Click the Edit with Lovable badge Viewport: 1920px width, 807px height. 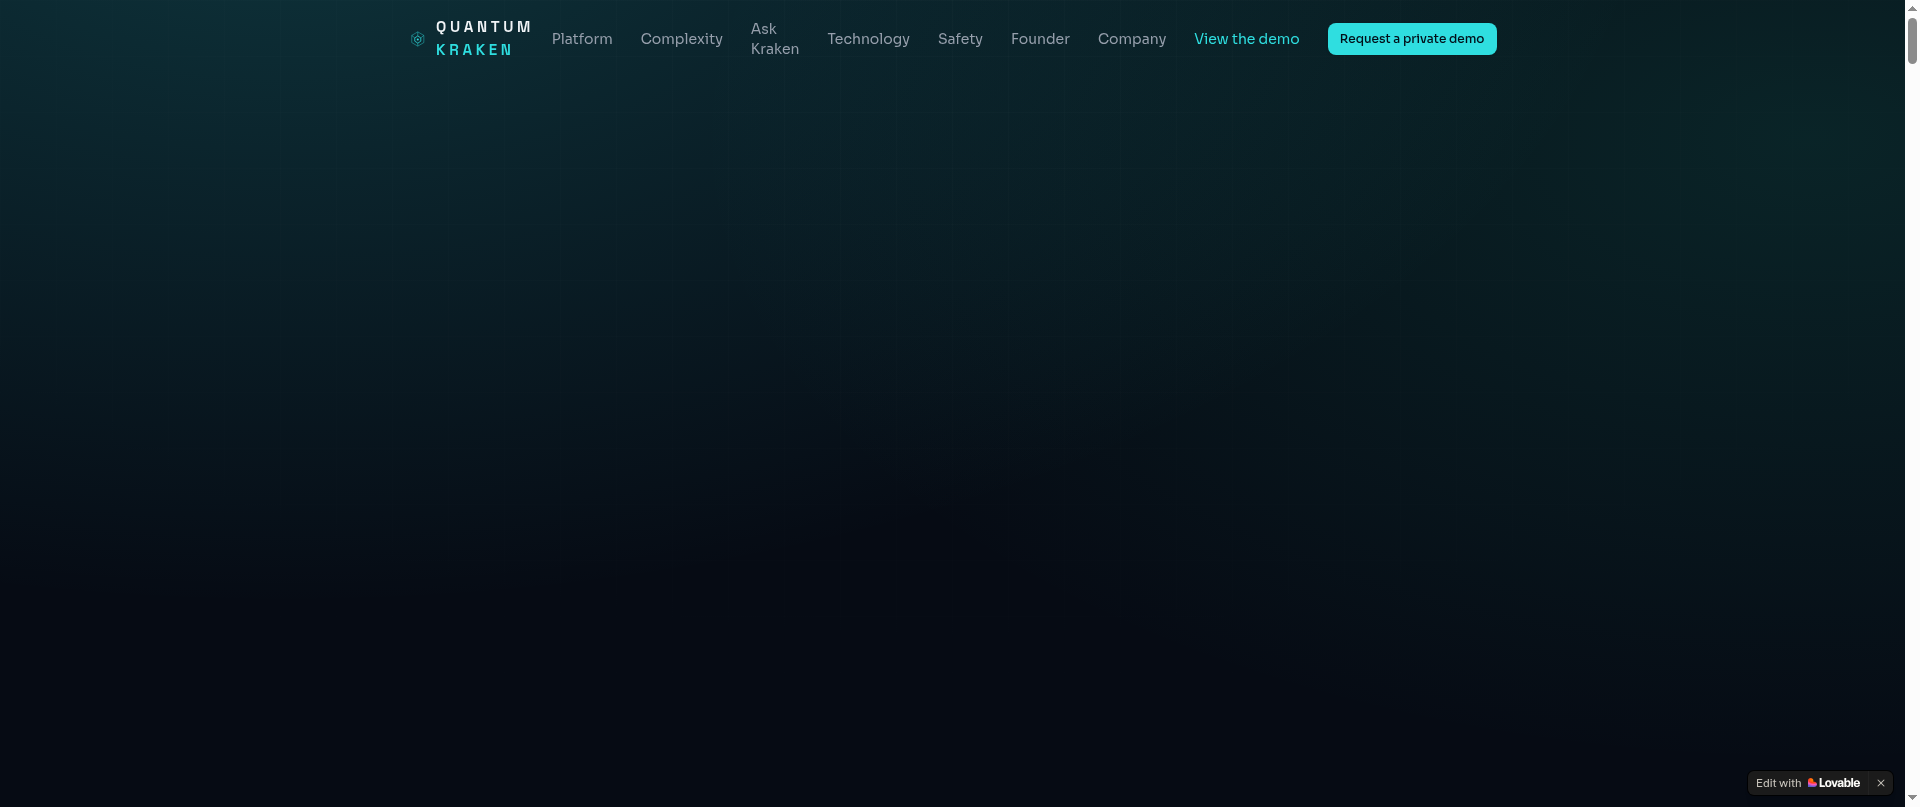tap(1808, 783)
